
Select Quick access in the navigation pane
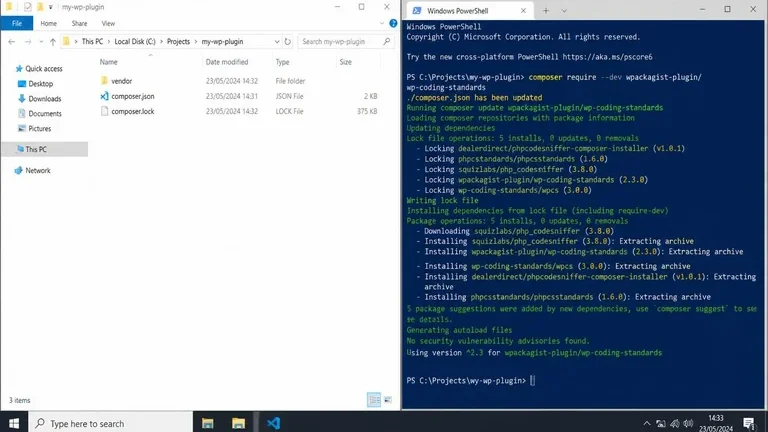44,69
